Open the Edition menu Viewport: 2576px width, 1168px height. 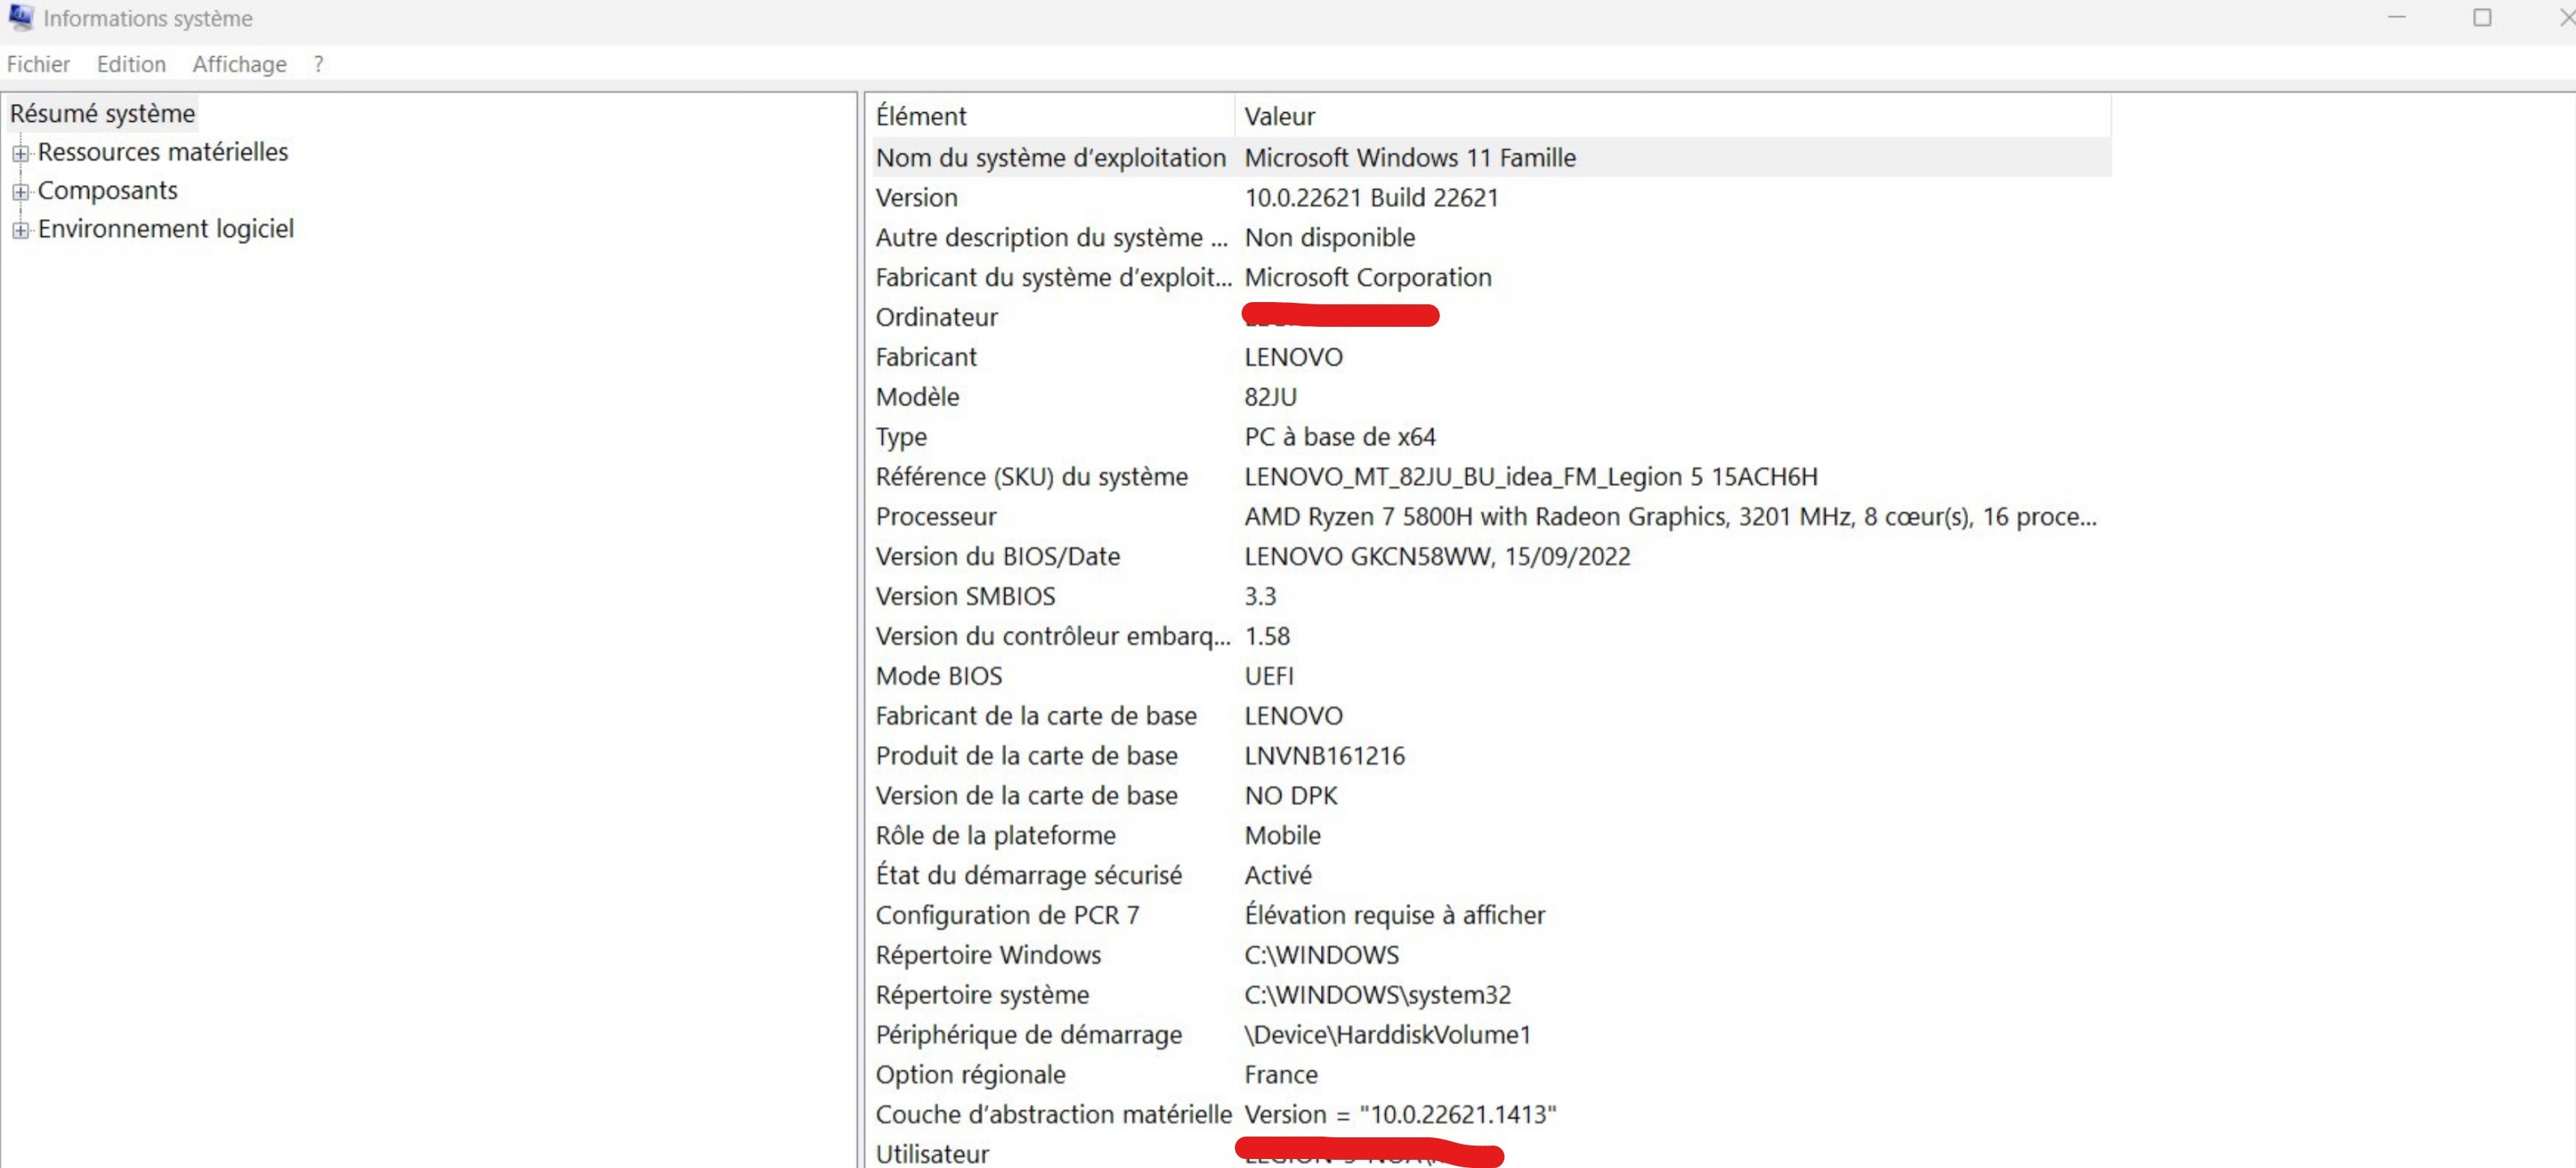click(131, 64)
